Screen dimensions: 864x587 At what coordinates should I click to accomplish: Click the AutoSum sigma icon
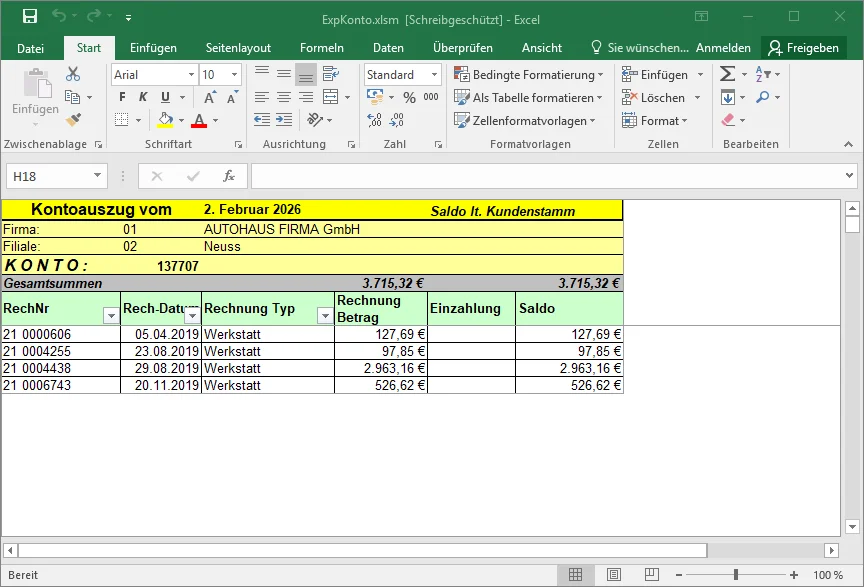tap(727, 74)
